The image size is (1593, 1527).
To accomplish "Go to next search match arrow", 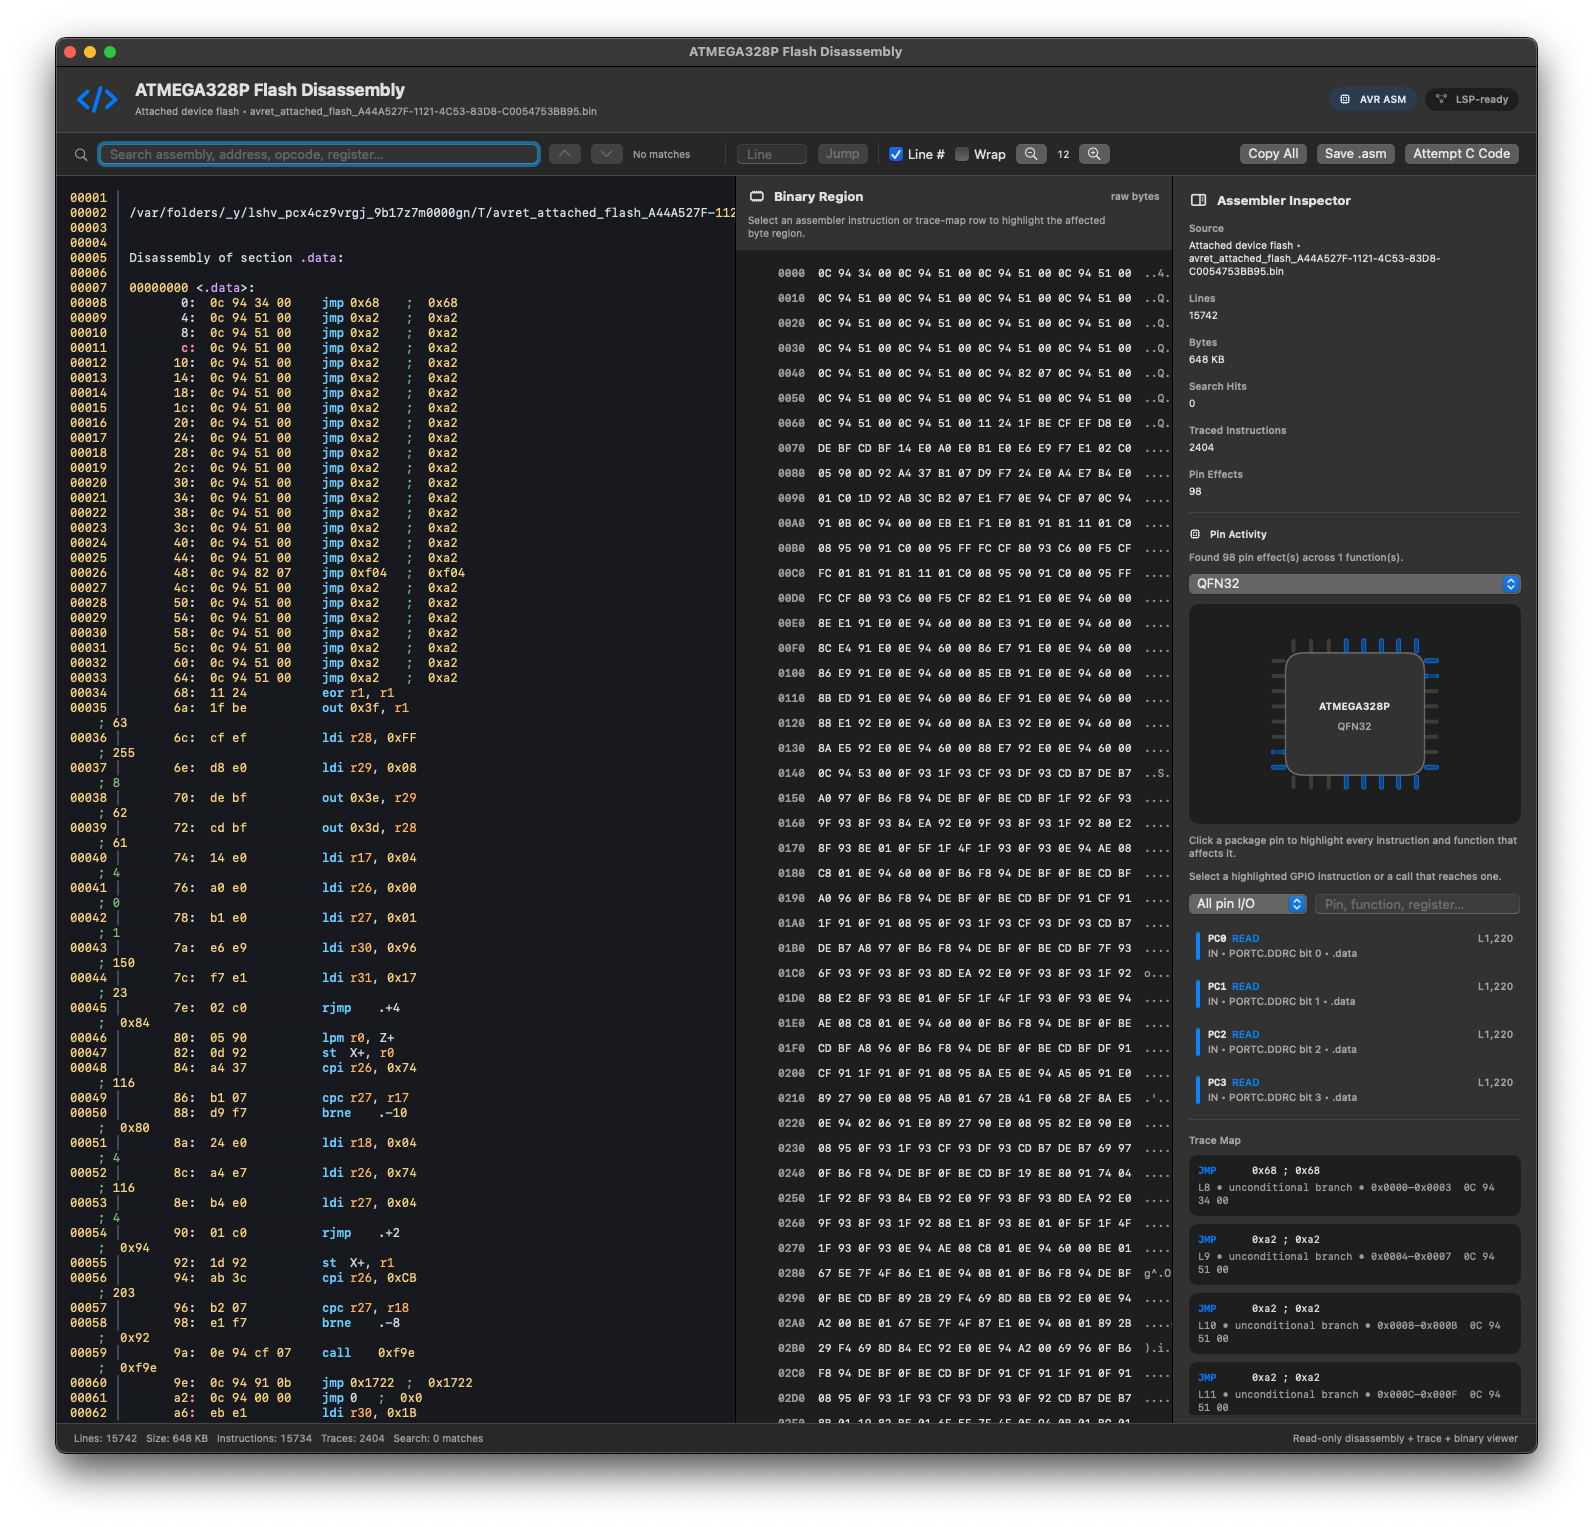I will (x=607, y=154).
